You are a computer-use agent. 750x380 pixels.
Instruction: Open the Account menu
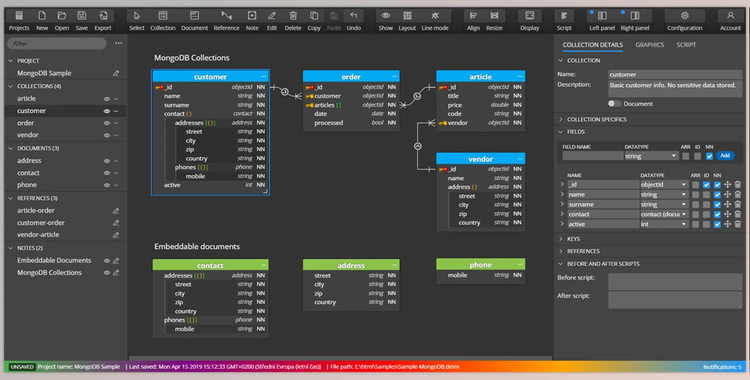tap(730, 21)
